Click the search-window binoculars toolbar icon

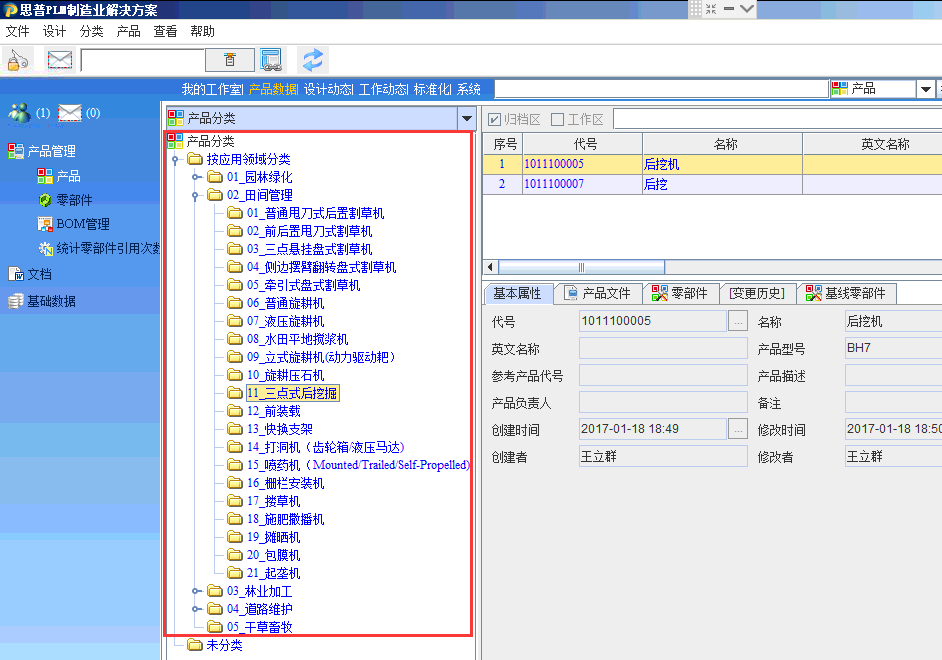point(272,60)
